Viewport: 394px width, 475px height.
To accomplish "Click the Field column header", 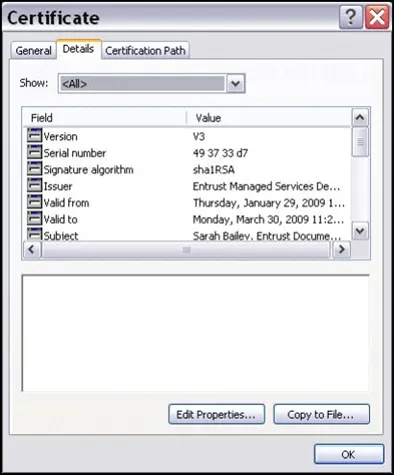I will pyautogui.click(x=105, y=118).
